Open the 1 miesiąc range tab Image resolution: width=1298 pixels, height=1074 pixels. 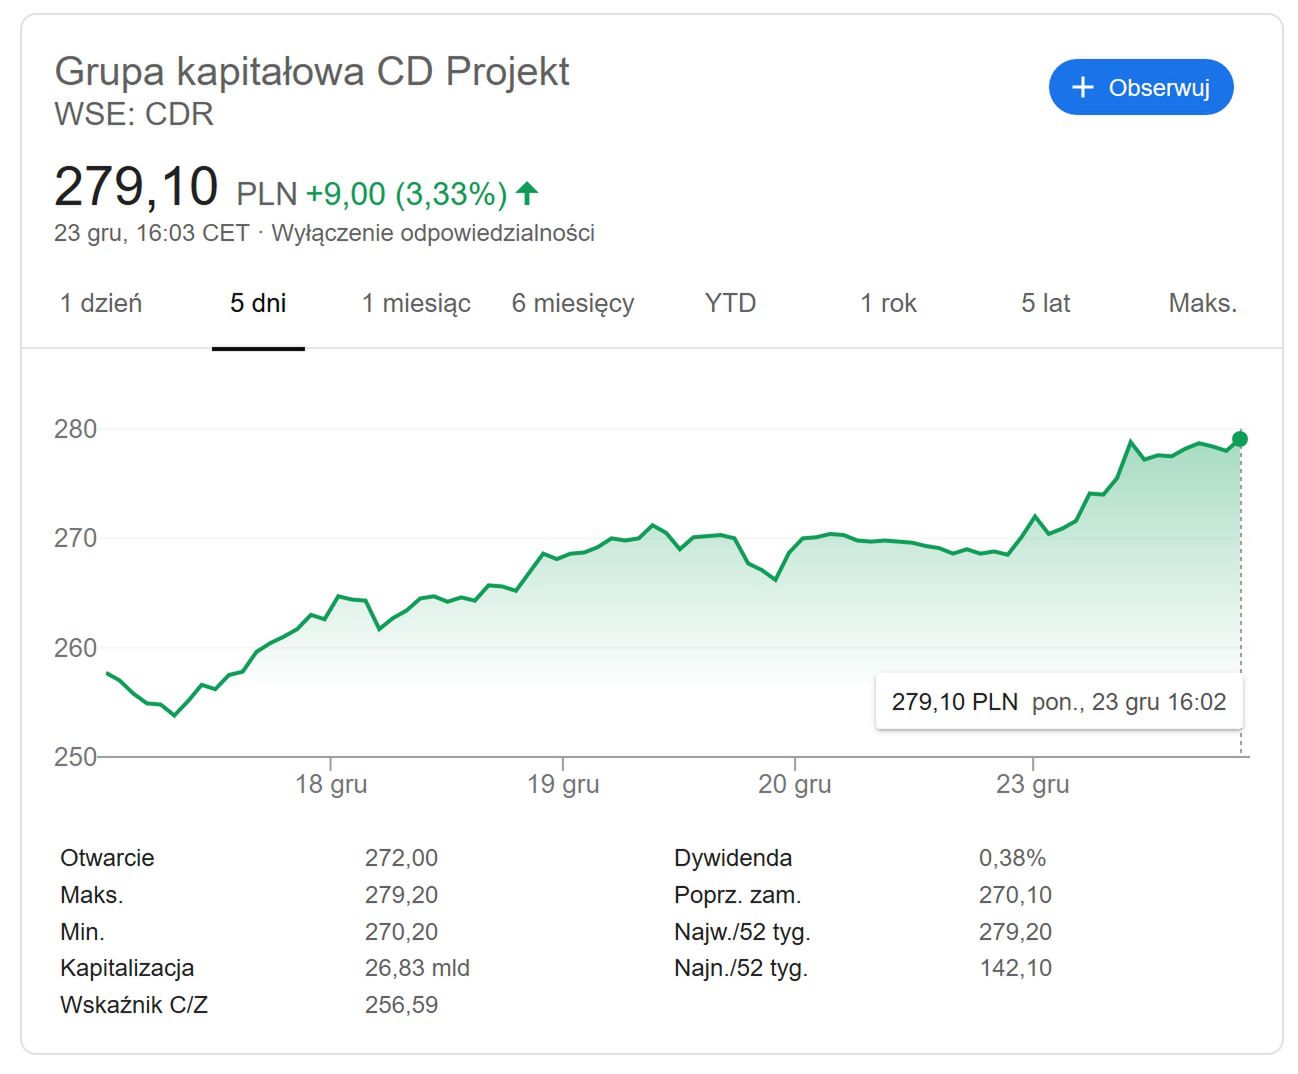click(416, 303)
